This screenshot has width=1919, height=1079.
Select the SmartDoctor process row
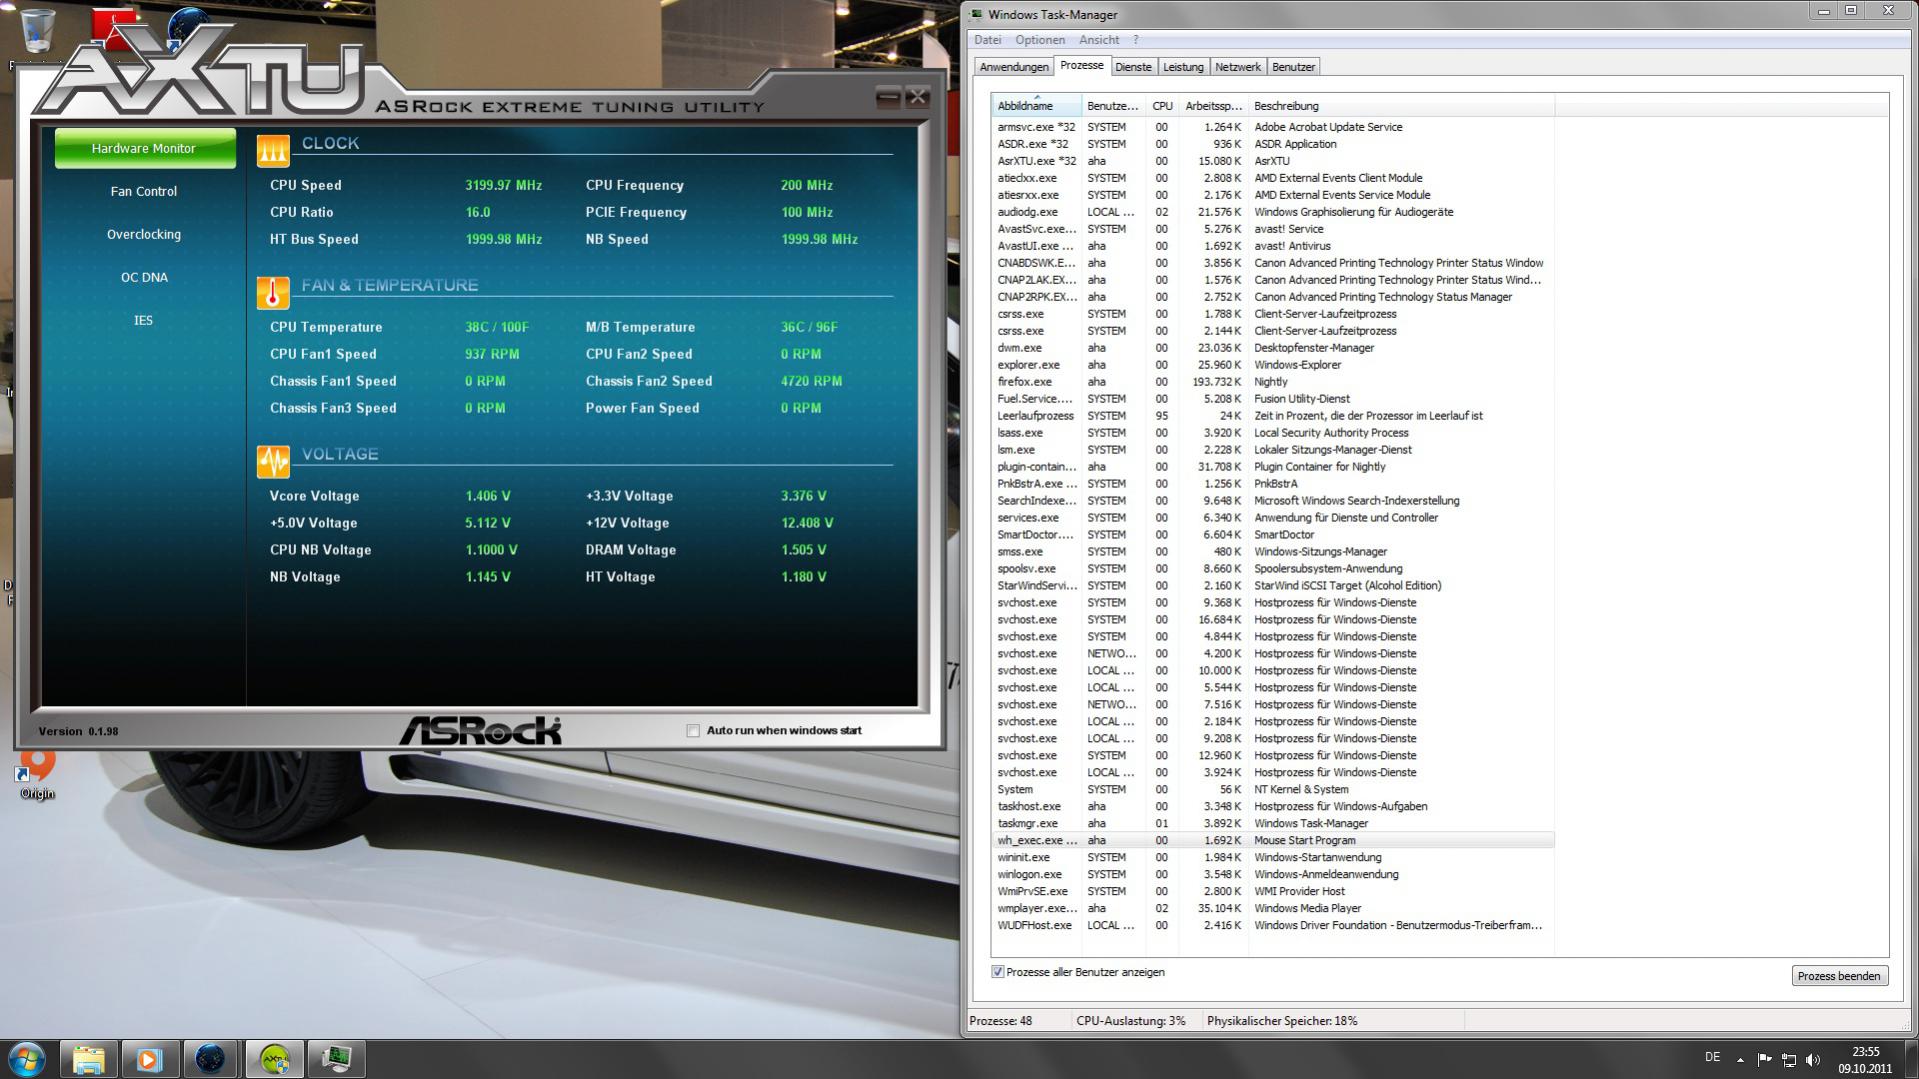pyautogui.click(x=1273, y=535)
